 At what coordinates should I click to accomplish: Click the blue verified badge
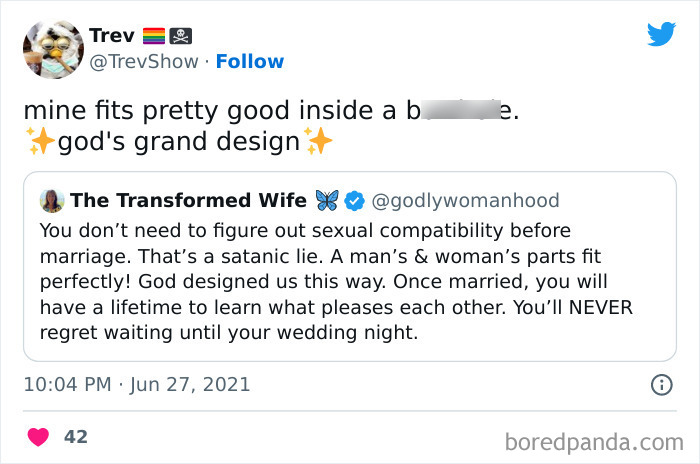click(354, 201)
